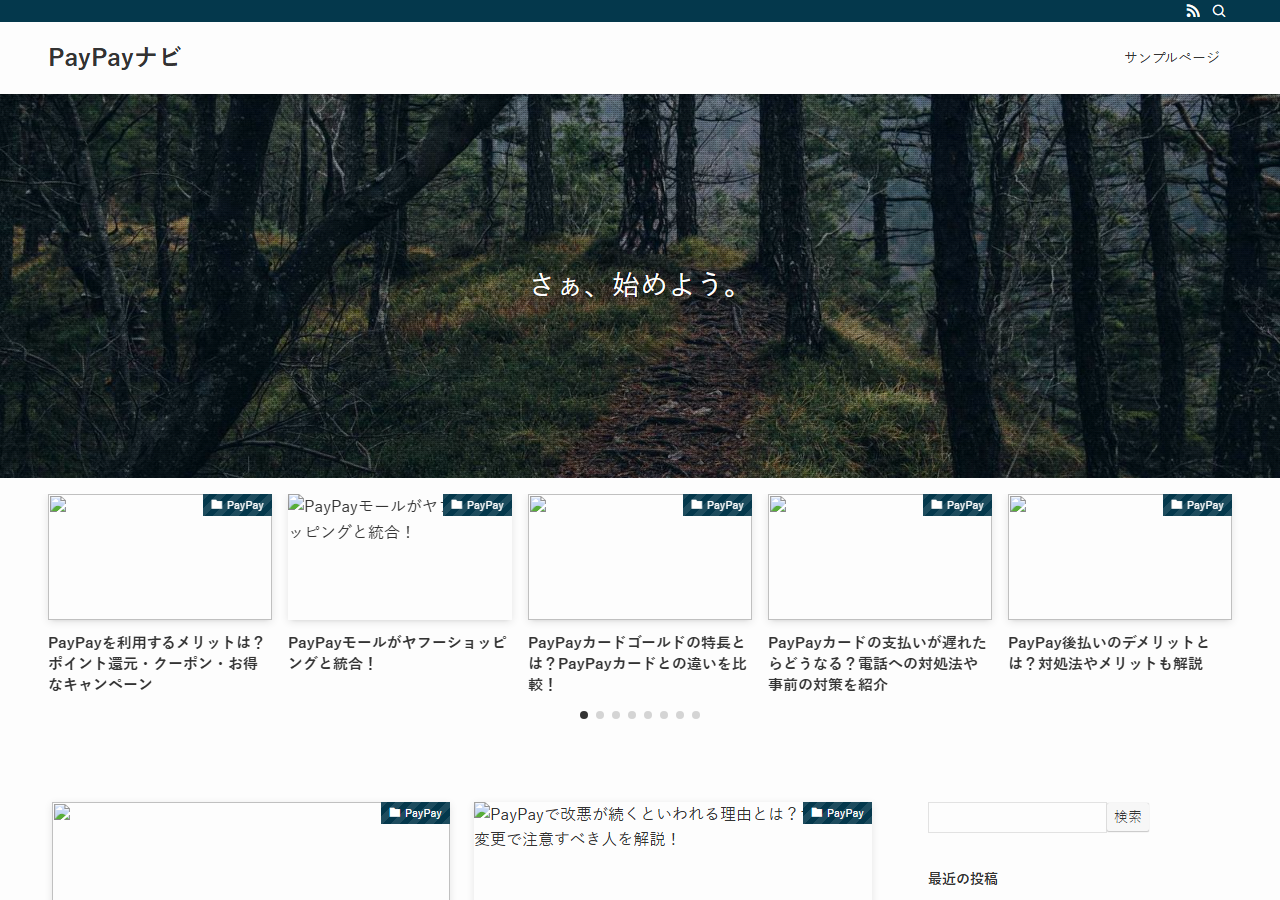Click the 最近の投稿 heading

(963, 879)
